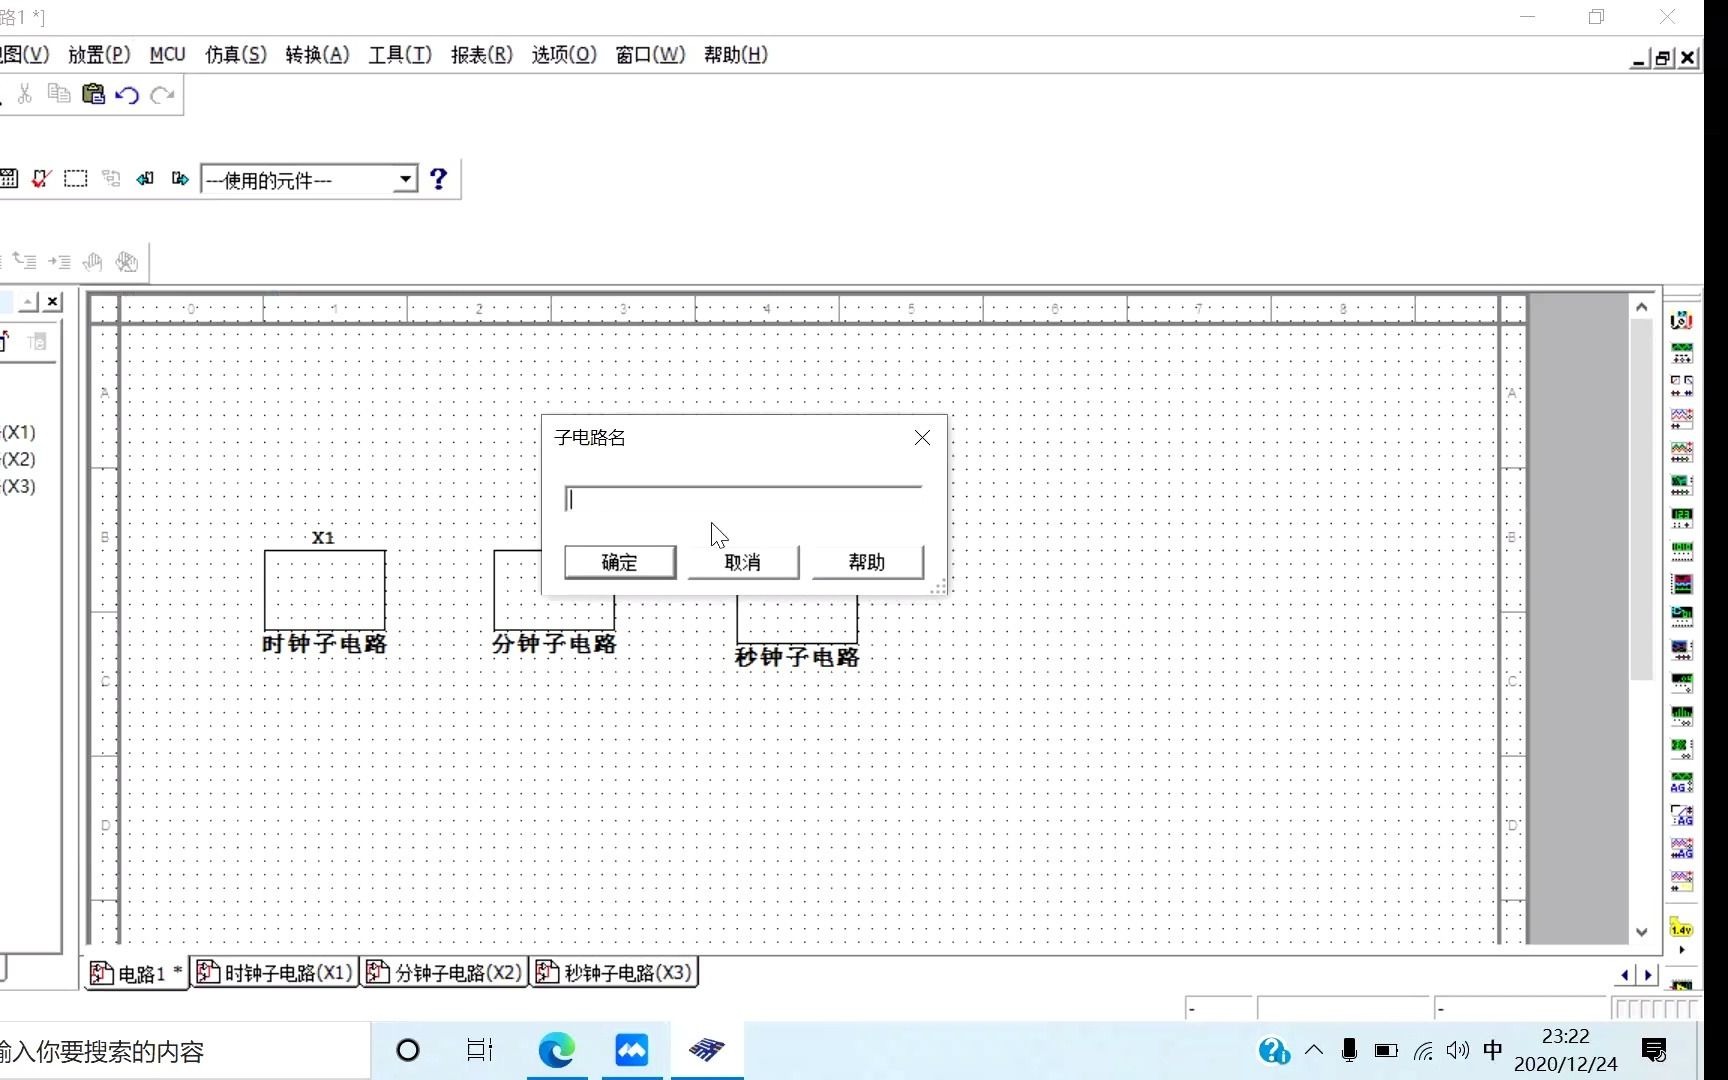Select the Distortion Analyzer instrument

pyautogui.click(x=1682, y=683)
